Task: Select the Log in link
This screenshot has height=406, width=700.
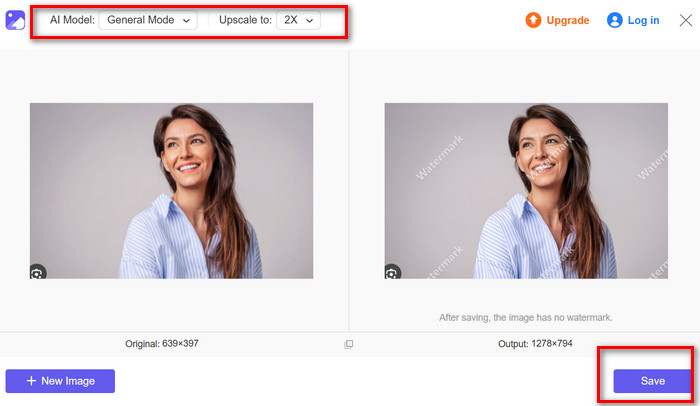Action: tap(643, 20)
